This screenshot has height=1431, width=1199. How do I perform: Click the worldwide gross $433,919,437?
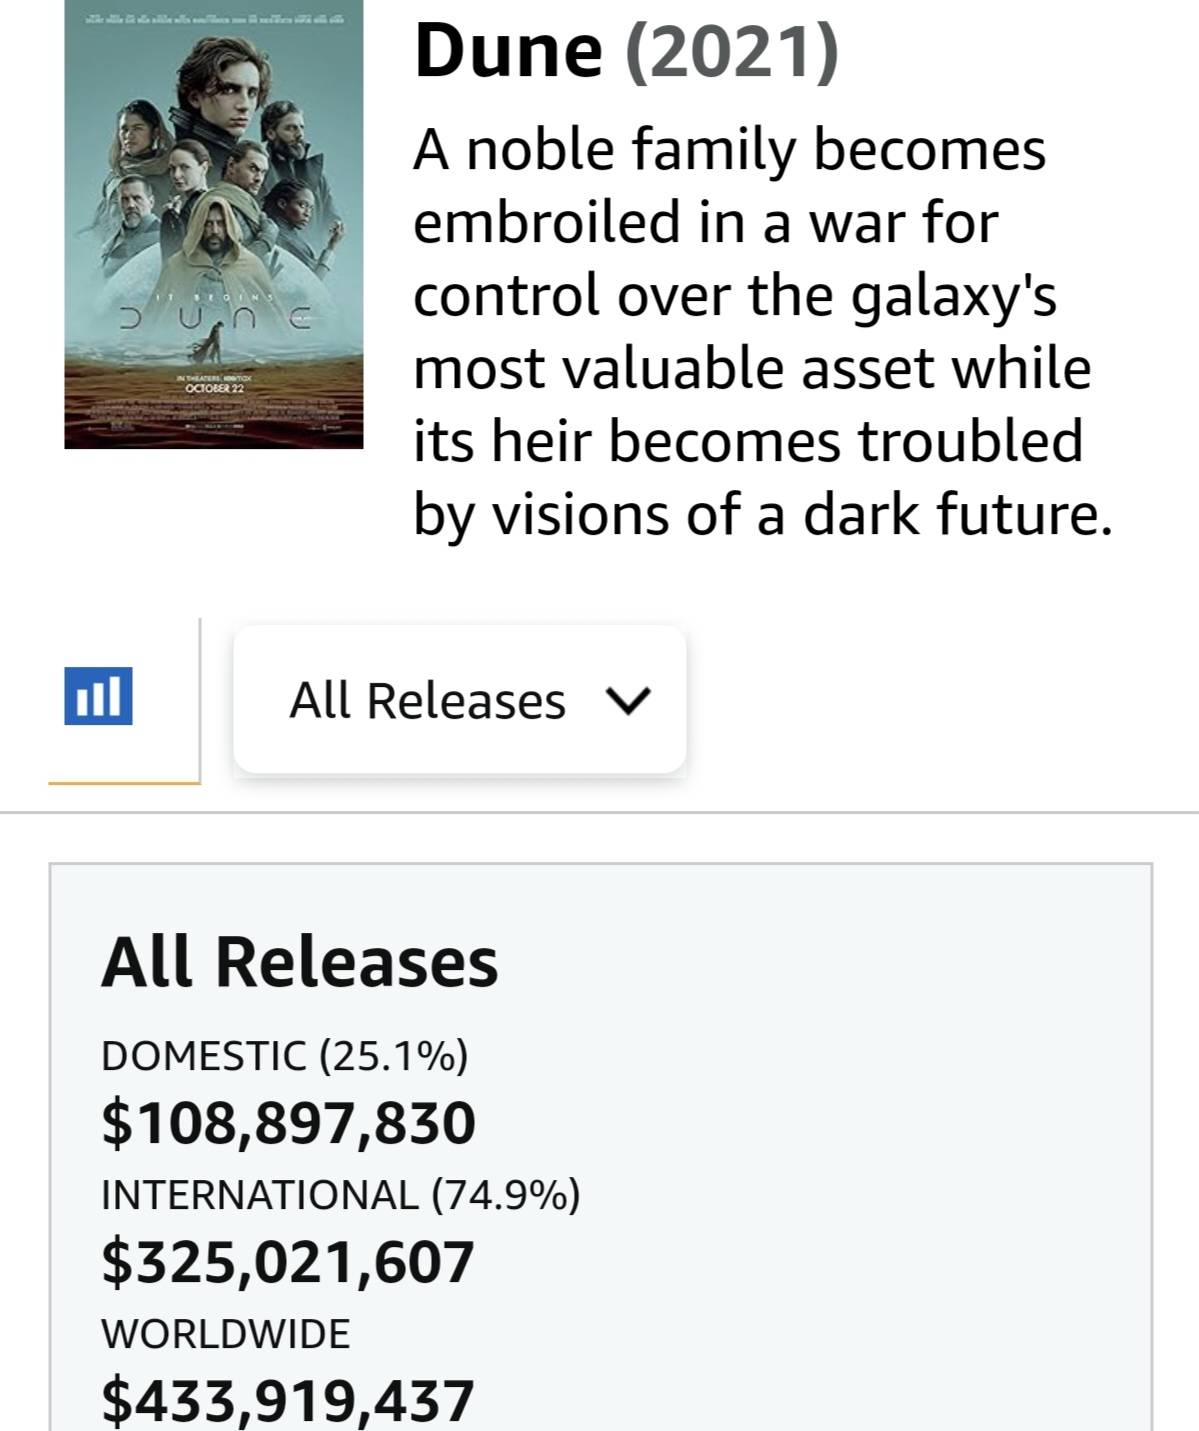[x=287, y=1400]
